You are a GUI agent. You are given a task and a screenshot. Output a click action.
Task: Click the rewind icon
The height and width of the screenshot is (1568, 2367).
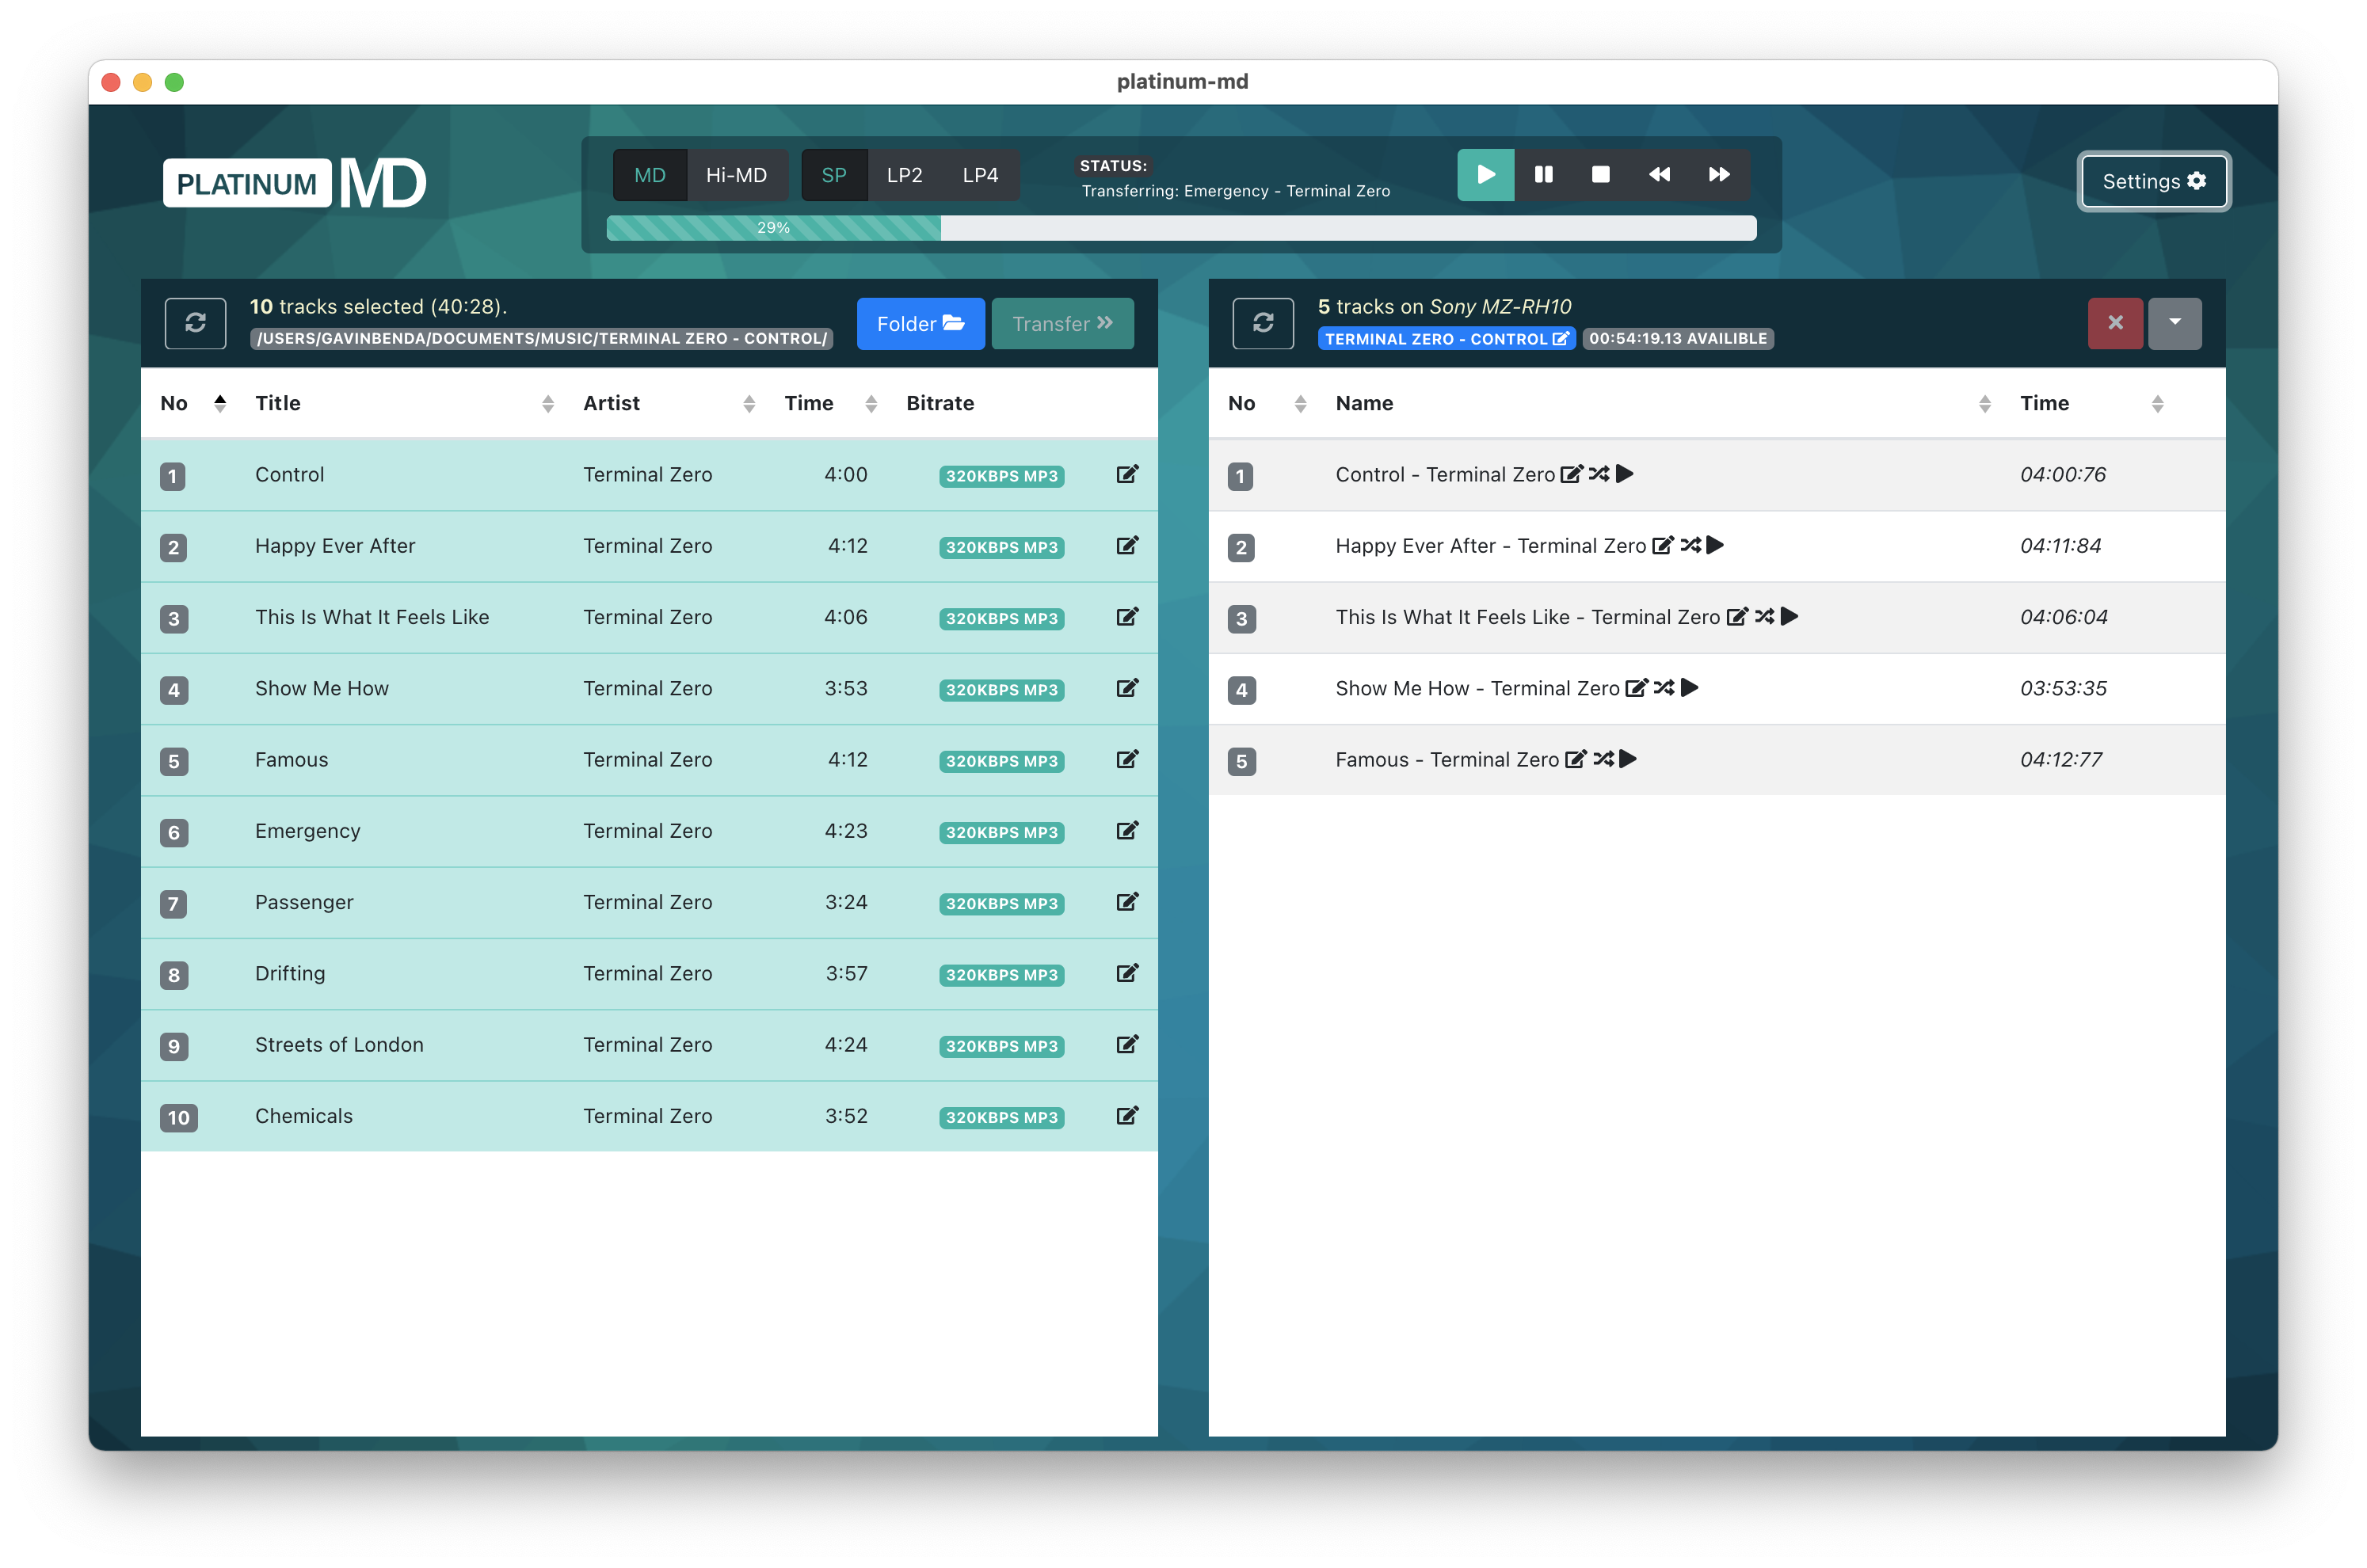click(1659, 175)
